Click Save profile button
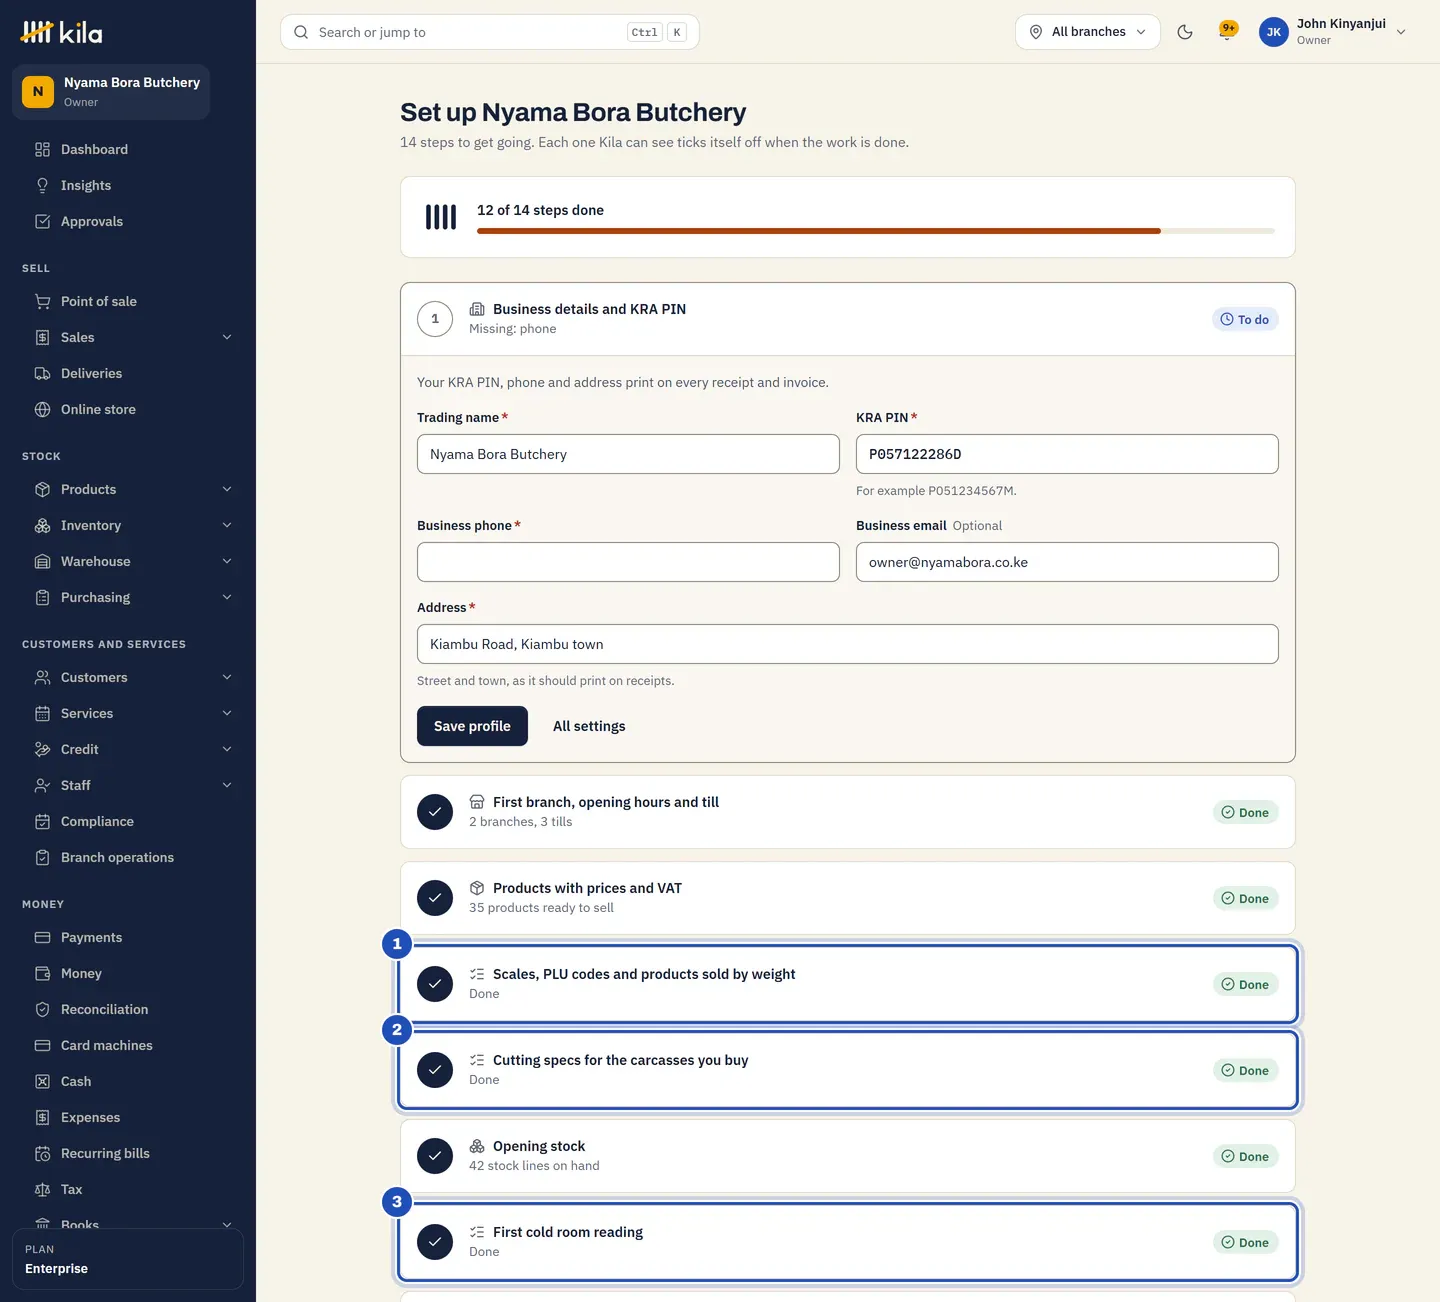This screenshot has width=1440, height=1302. click(x=472, y=726)
